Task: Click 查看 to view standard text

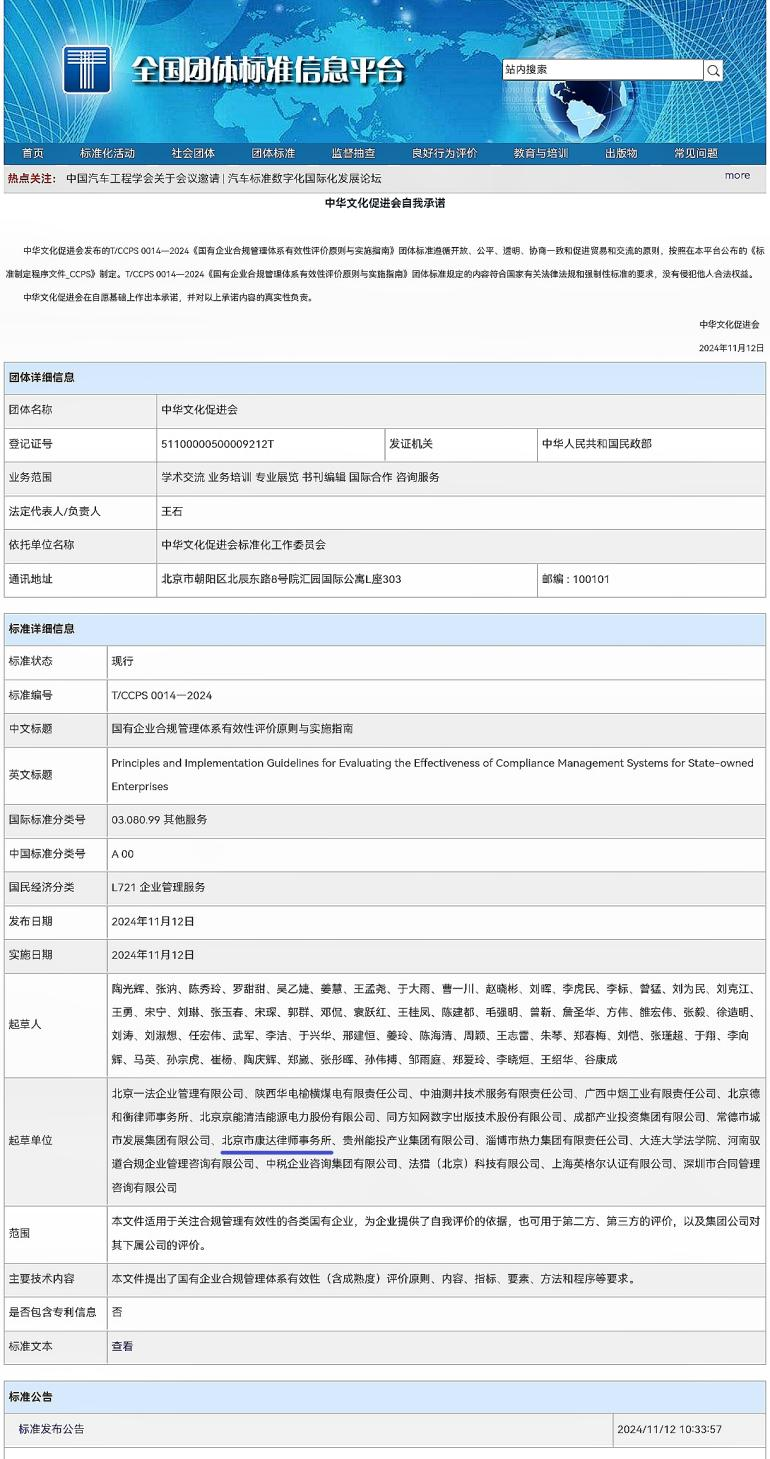Action: click(x=122, y=1346)
